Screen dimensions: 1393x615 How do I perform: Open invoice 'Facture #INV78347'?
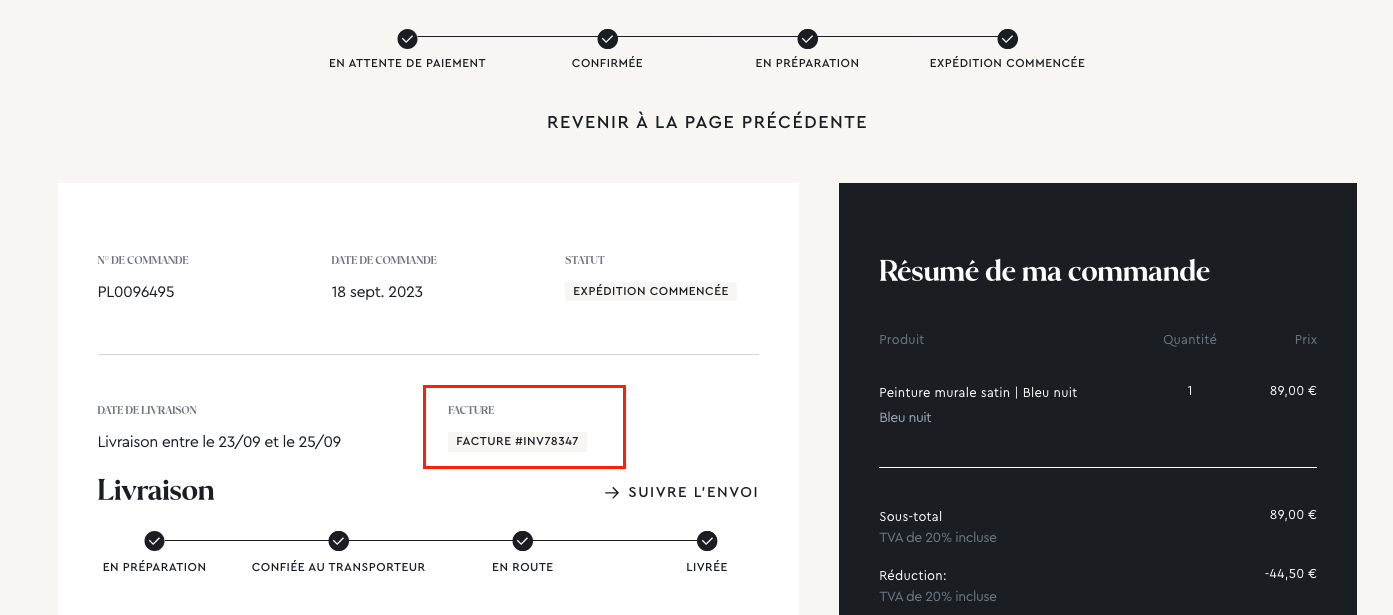pos(517,441)
